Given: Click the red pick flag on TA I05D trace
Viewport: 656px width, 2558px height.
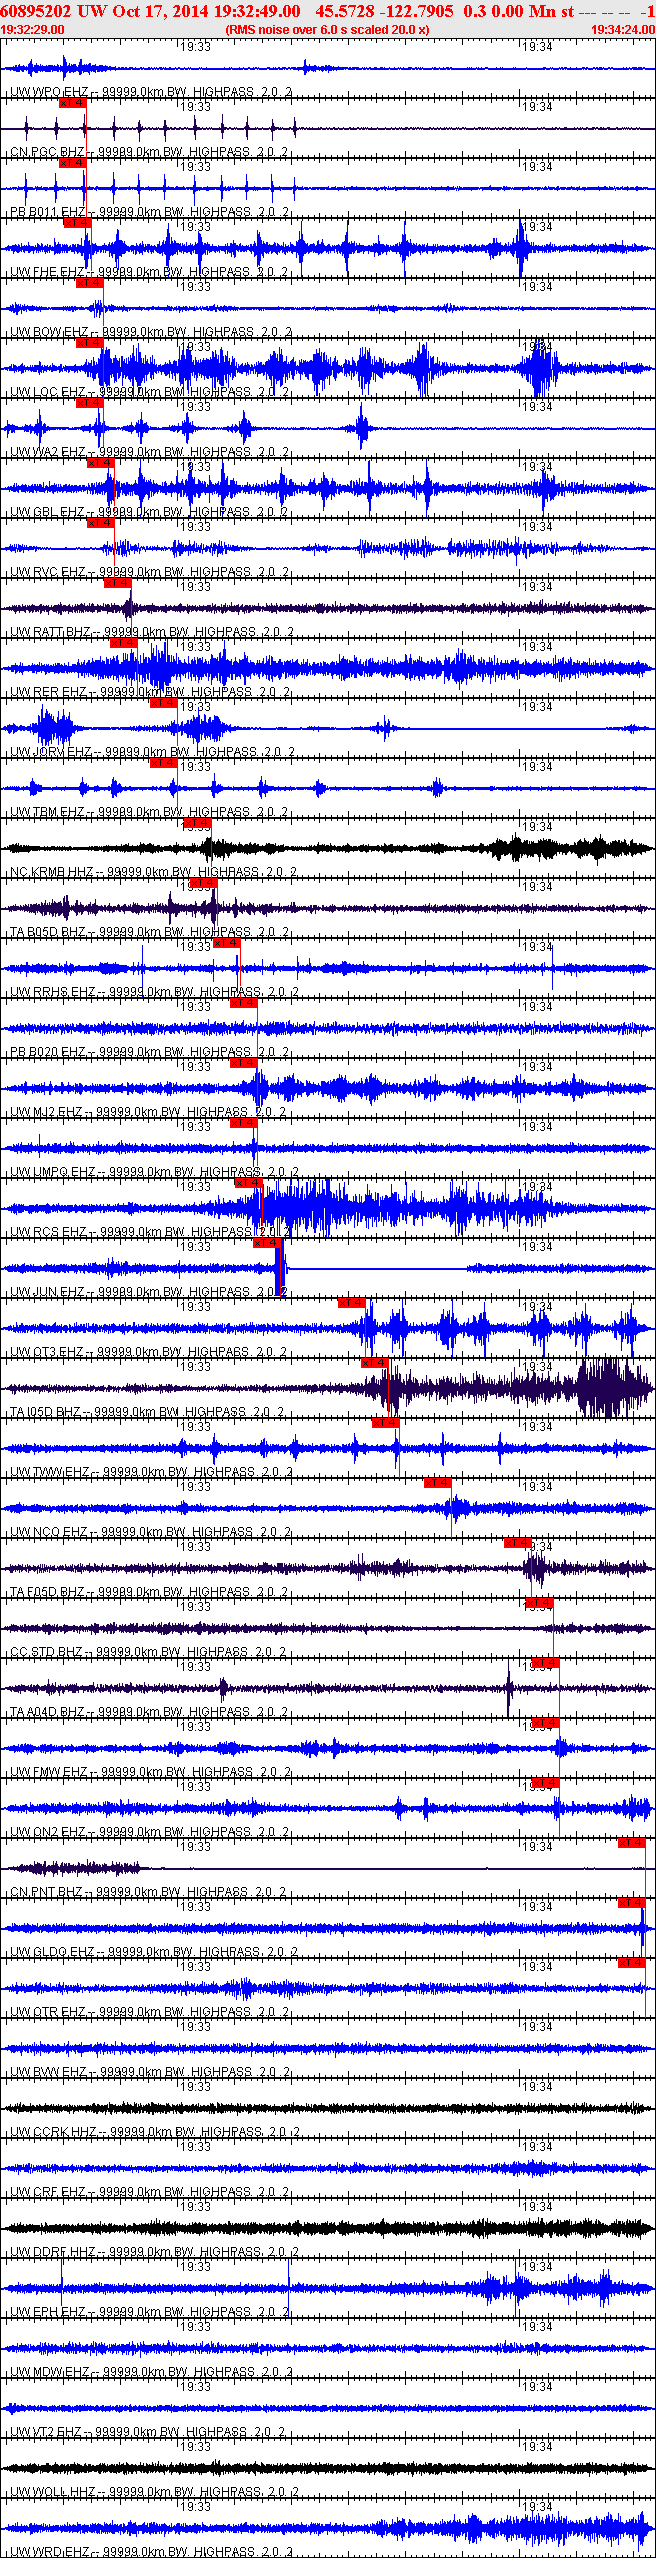Looking at the screenshot, I should pyautogui.click(x=374, y=1363).
